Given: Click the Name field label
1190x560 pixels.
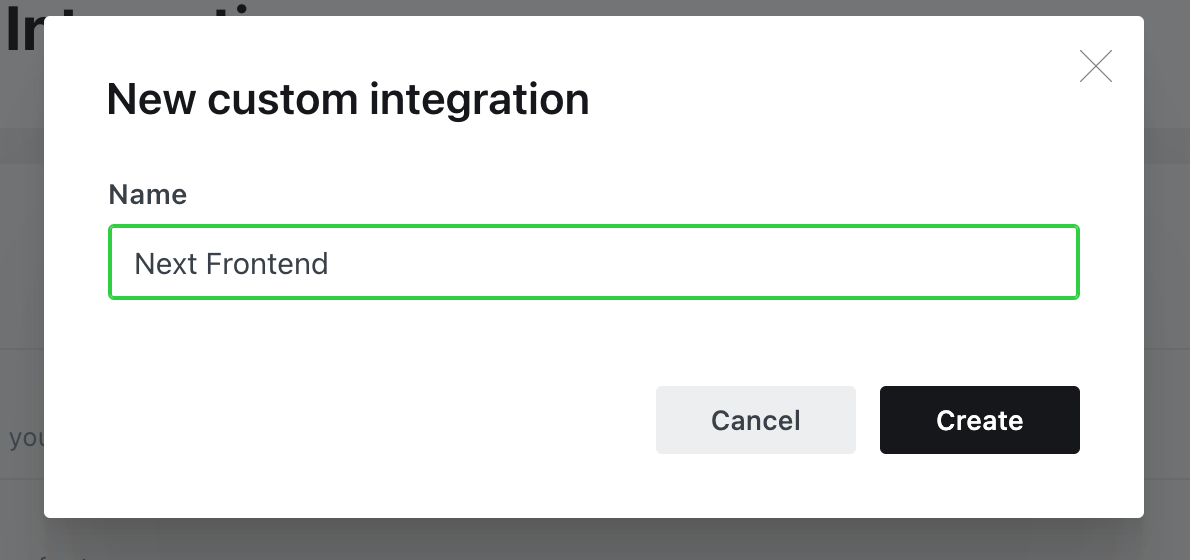Looking at the screenshot, I should tap(147, 194).
